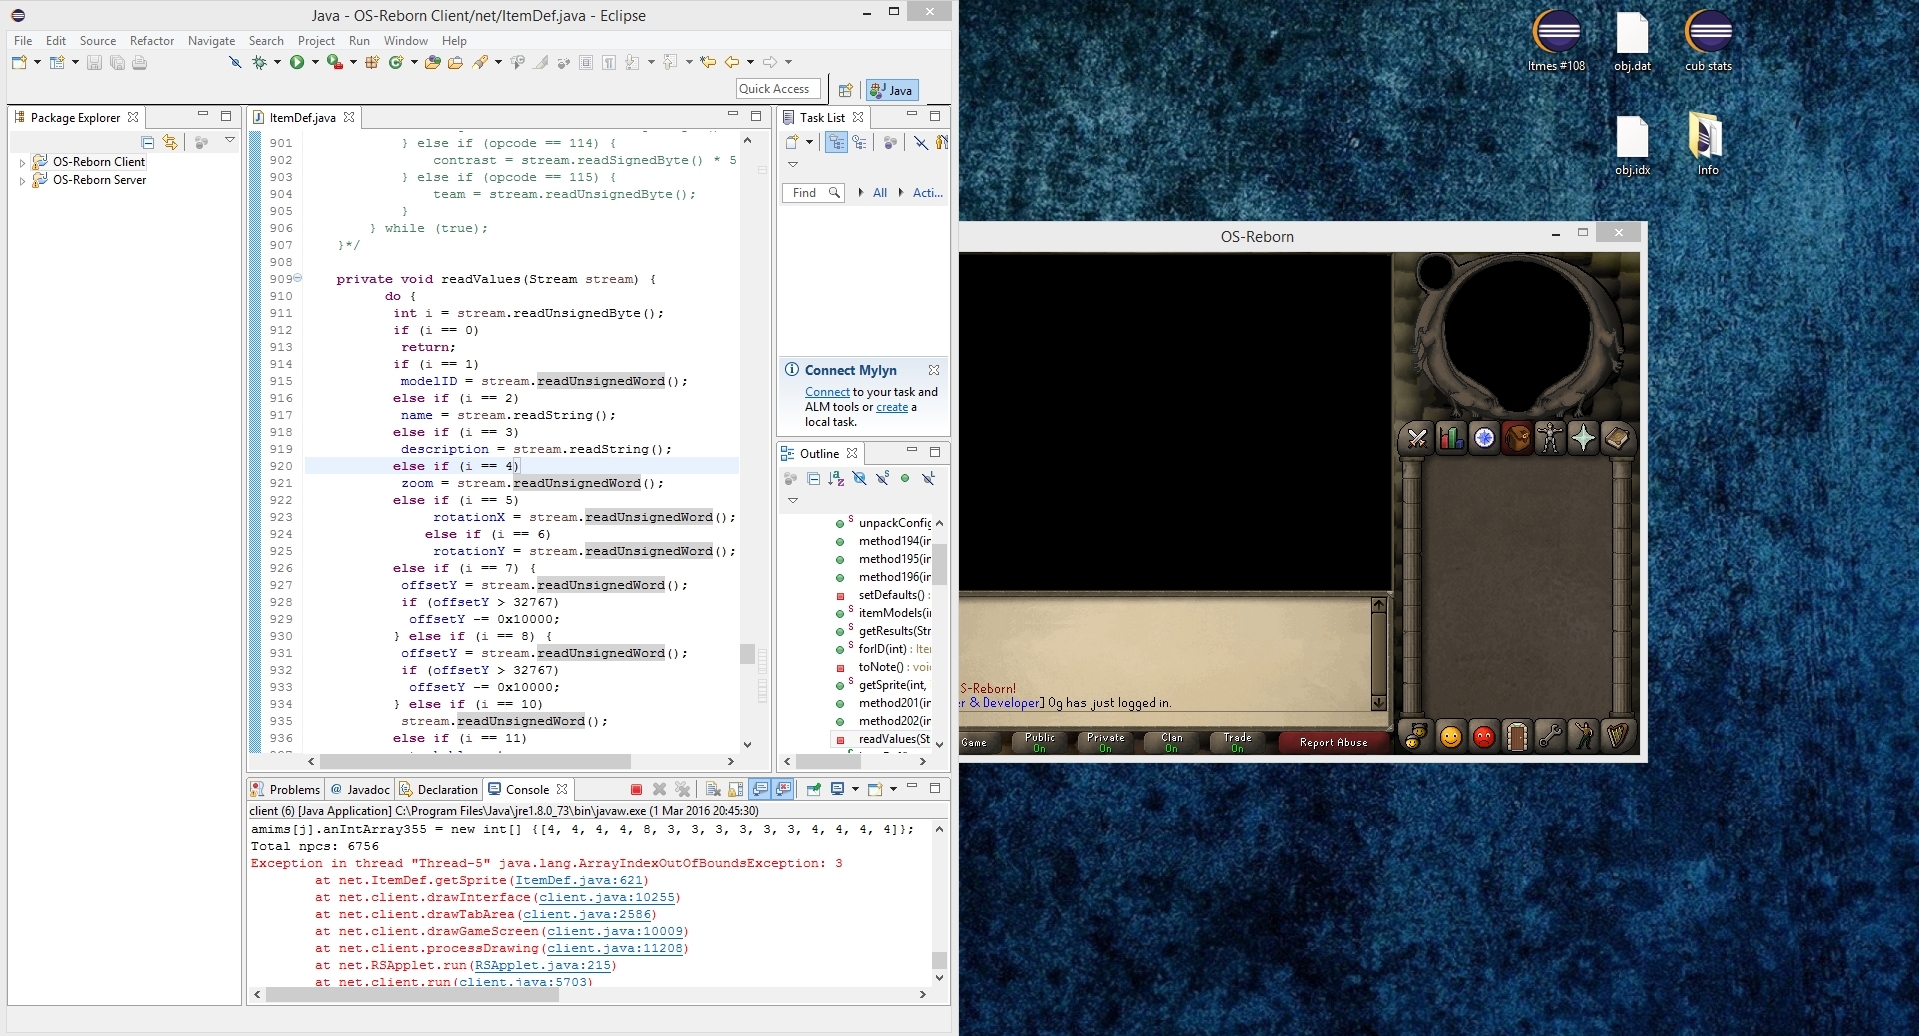Toggle Link with Editor in Package Explorer
Viewport: 1919px width, 1036px height.
(170, 142)
